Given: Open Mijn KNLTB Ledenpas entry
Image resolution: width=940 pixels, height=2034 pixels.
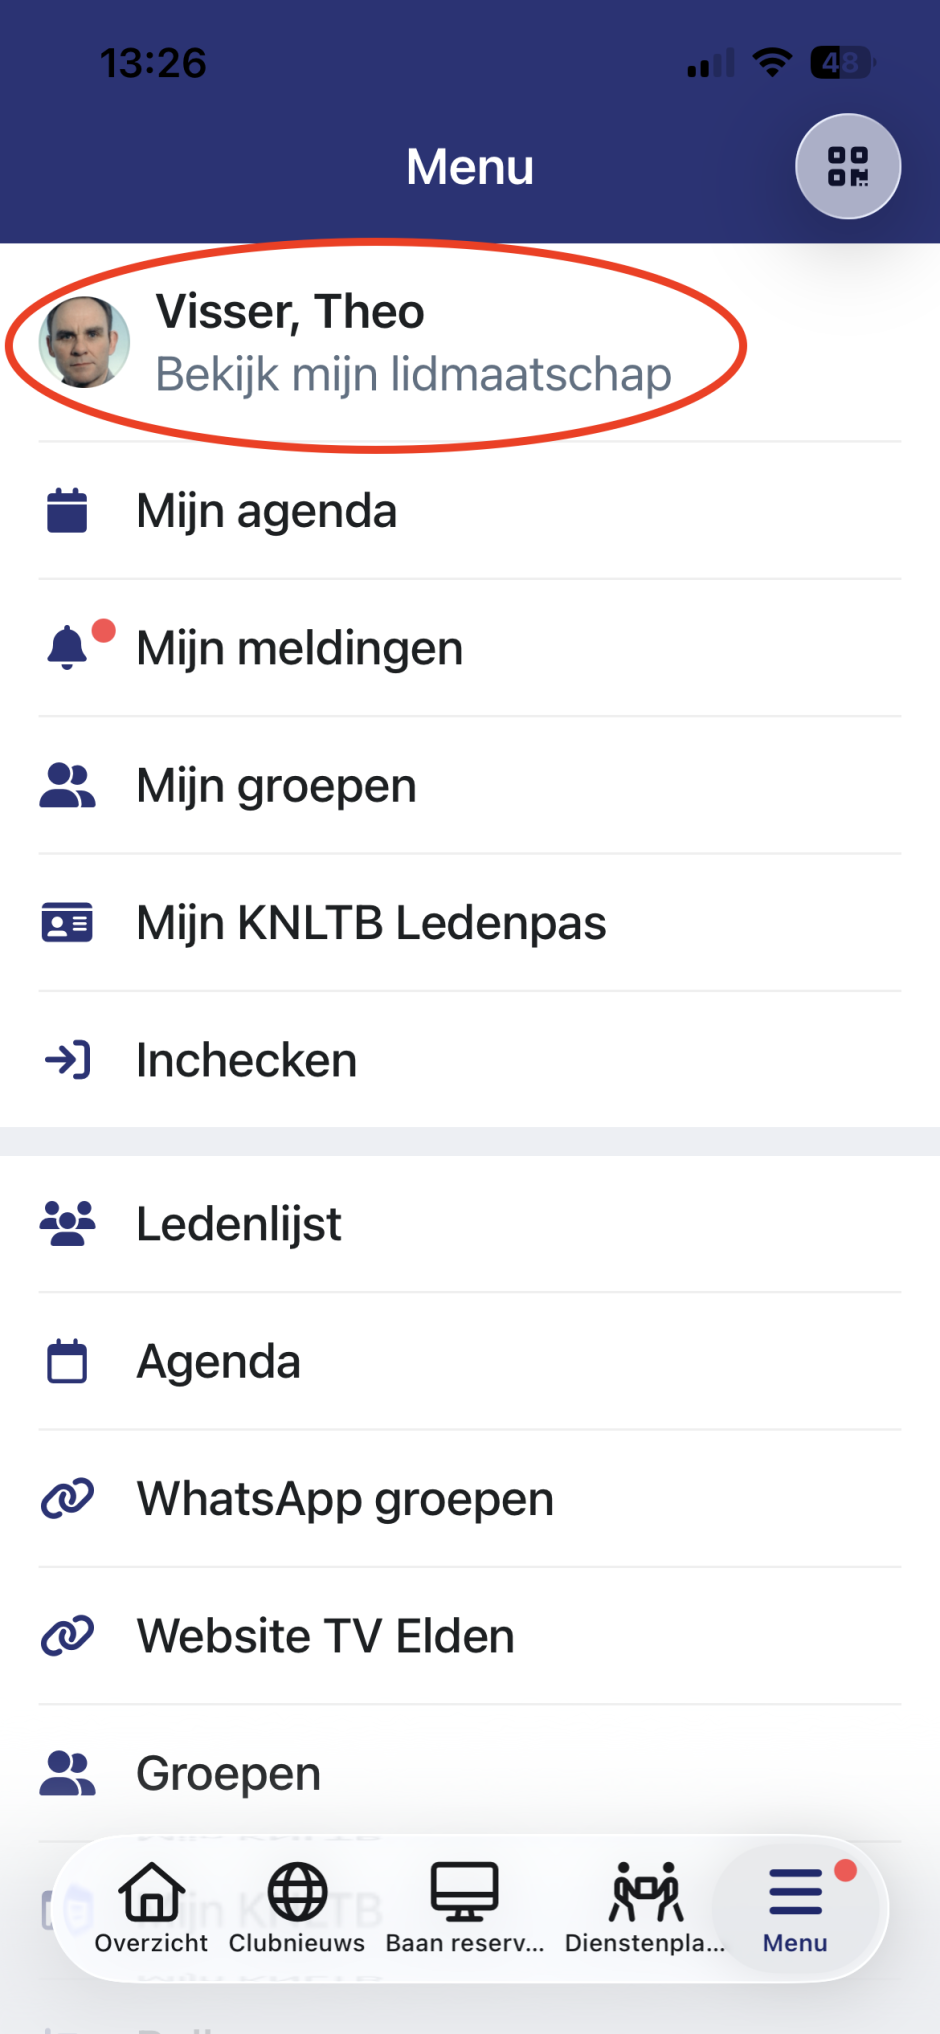Looking at the screenshot, I should pyautogui.click(x=371, y=923).
